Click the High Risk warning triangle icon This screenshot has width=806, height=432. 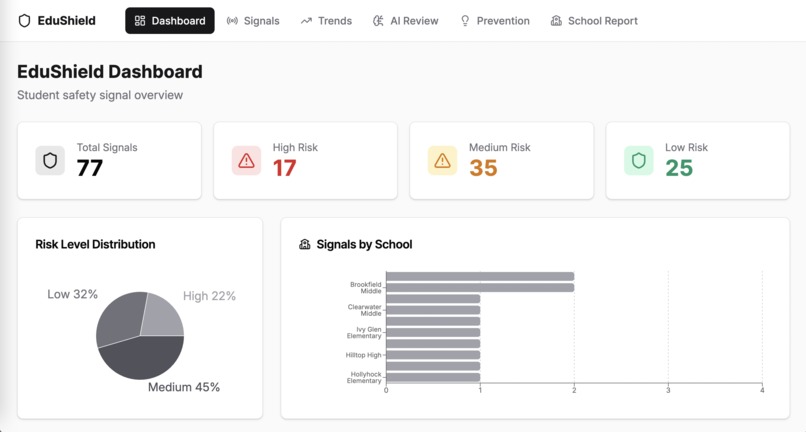tap(246, 160)
